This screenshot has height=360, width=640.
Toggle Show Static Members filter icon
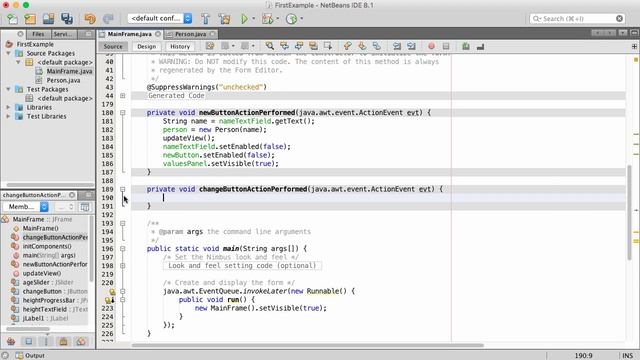click(x=46, y=341)
